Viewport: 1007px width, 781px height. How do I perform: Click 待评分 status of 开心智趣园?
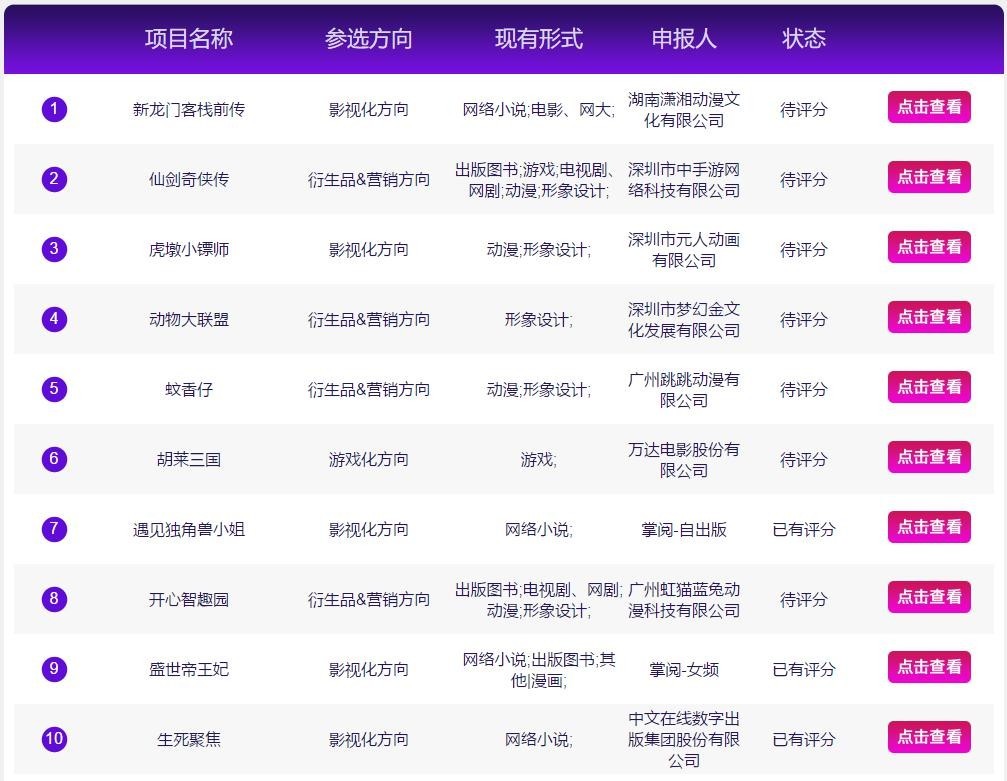[804, 599]
